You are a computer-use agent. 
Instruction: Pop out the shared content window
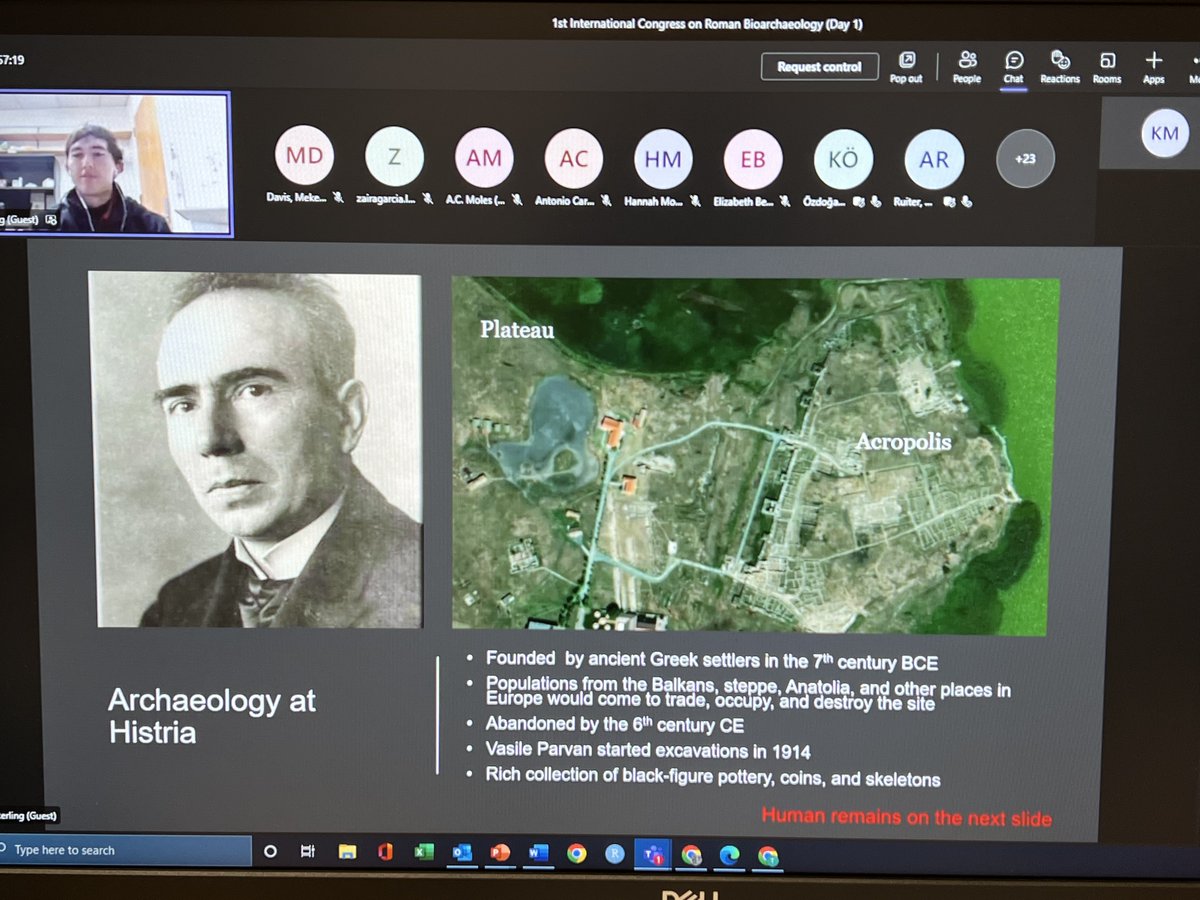tap(906, 67)
